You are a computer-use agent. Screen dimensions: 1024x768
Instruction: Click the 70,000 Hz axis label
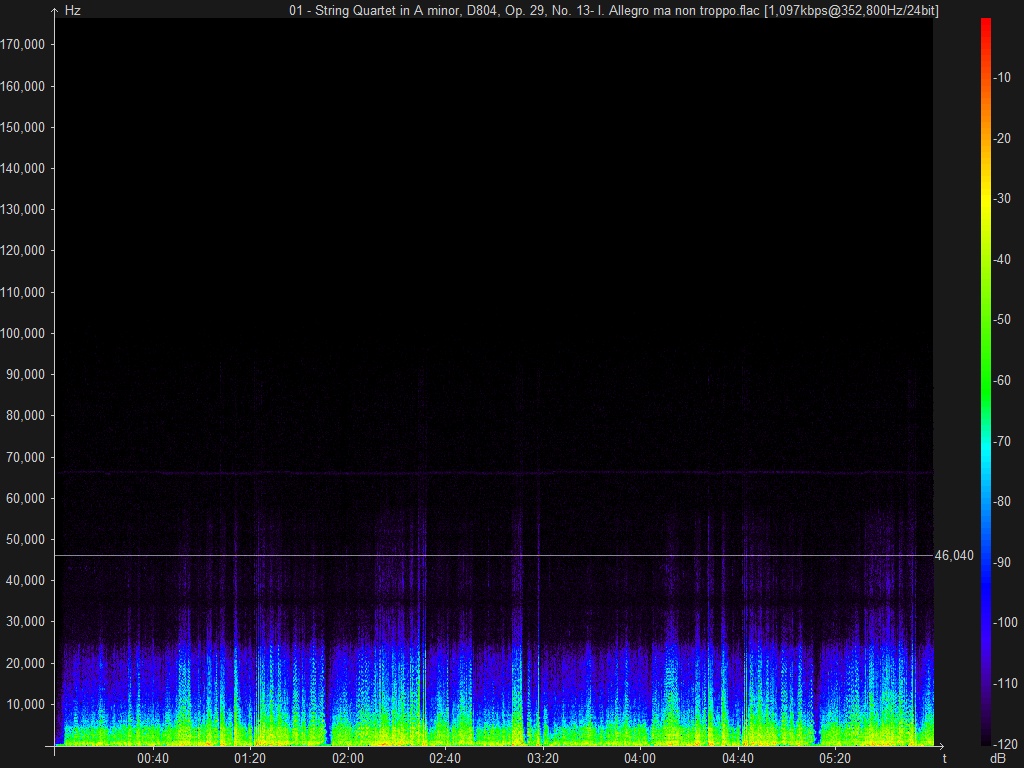(25, 458)
